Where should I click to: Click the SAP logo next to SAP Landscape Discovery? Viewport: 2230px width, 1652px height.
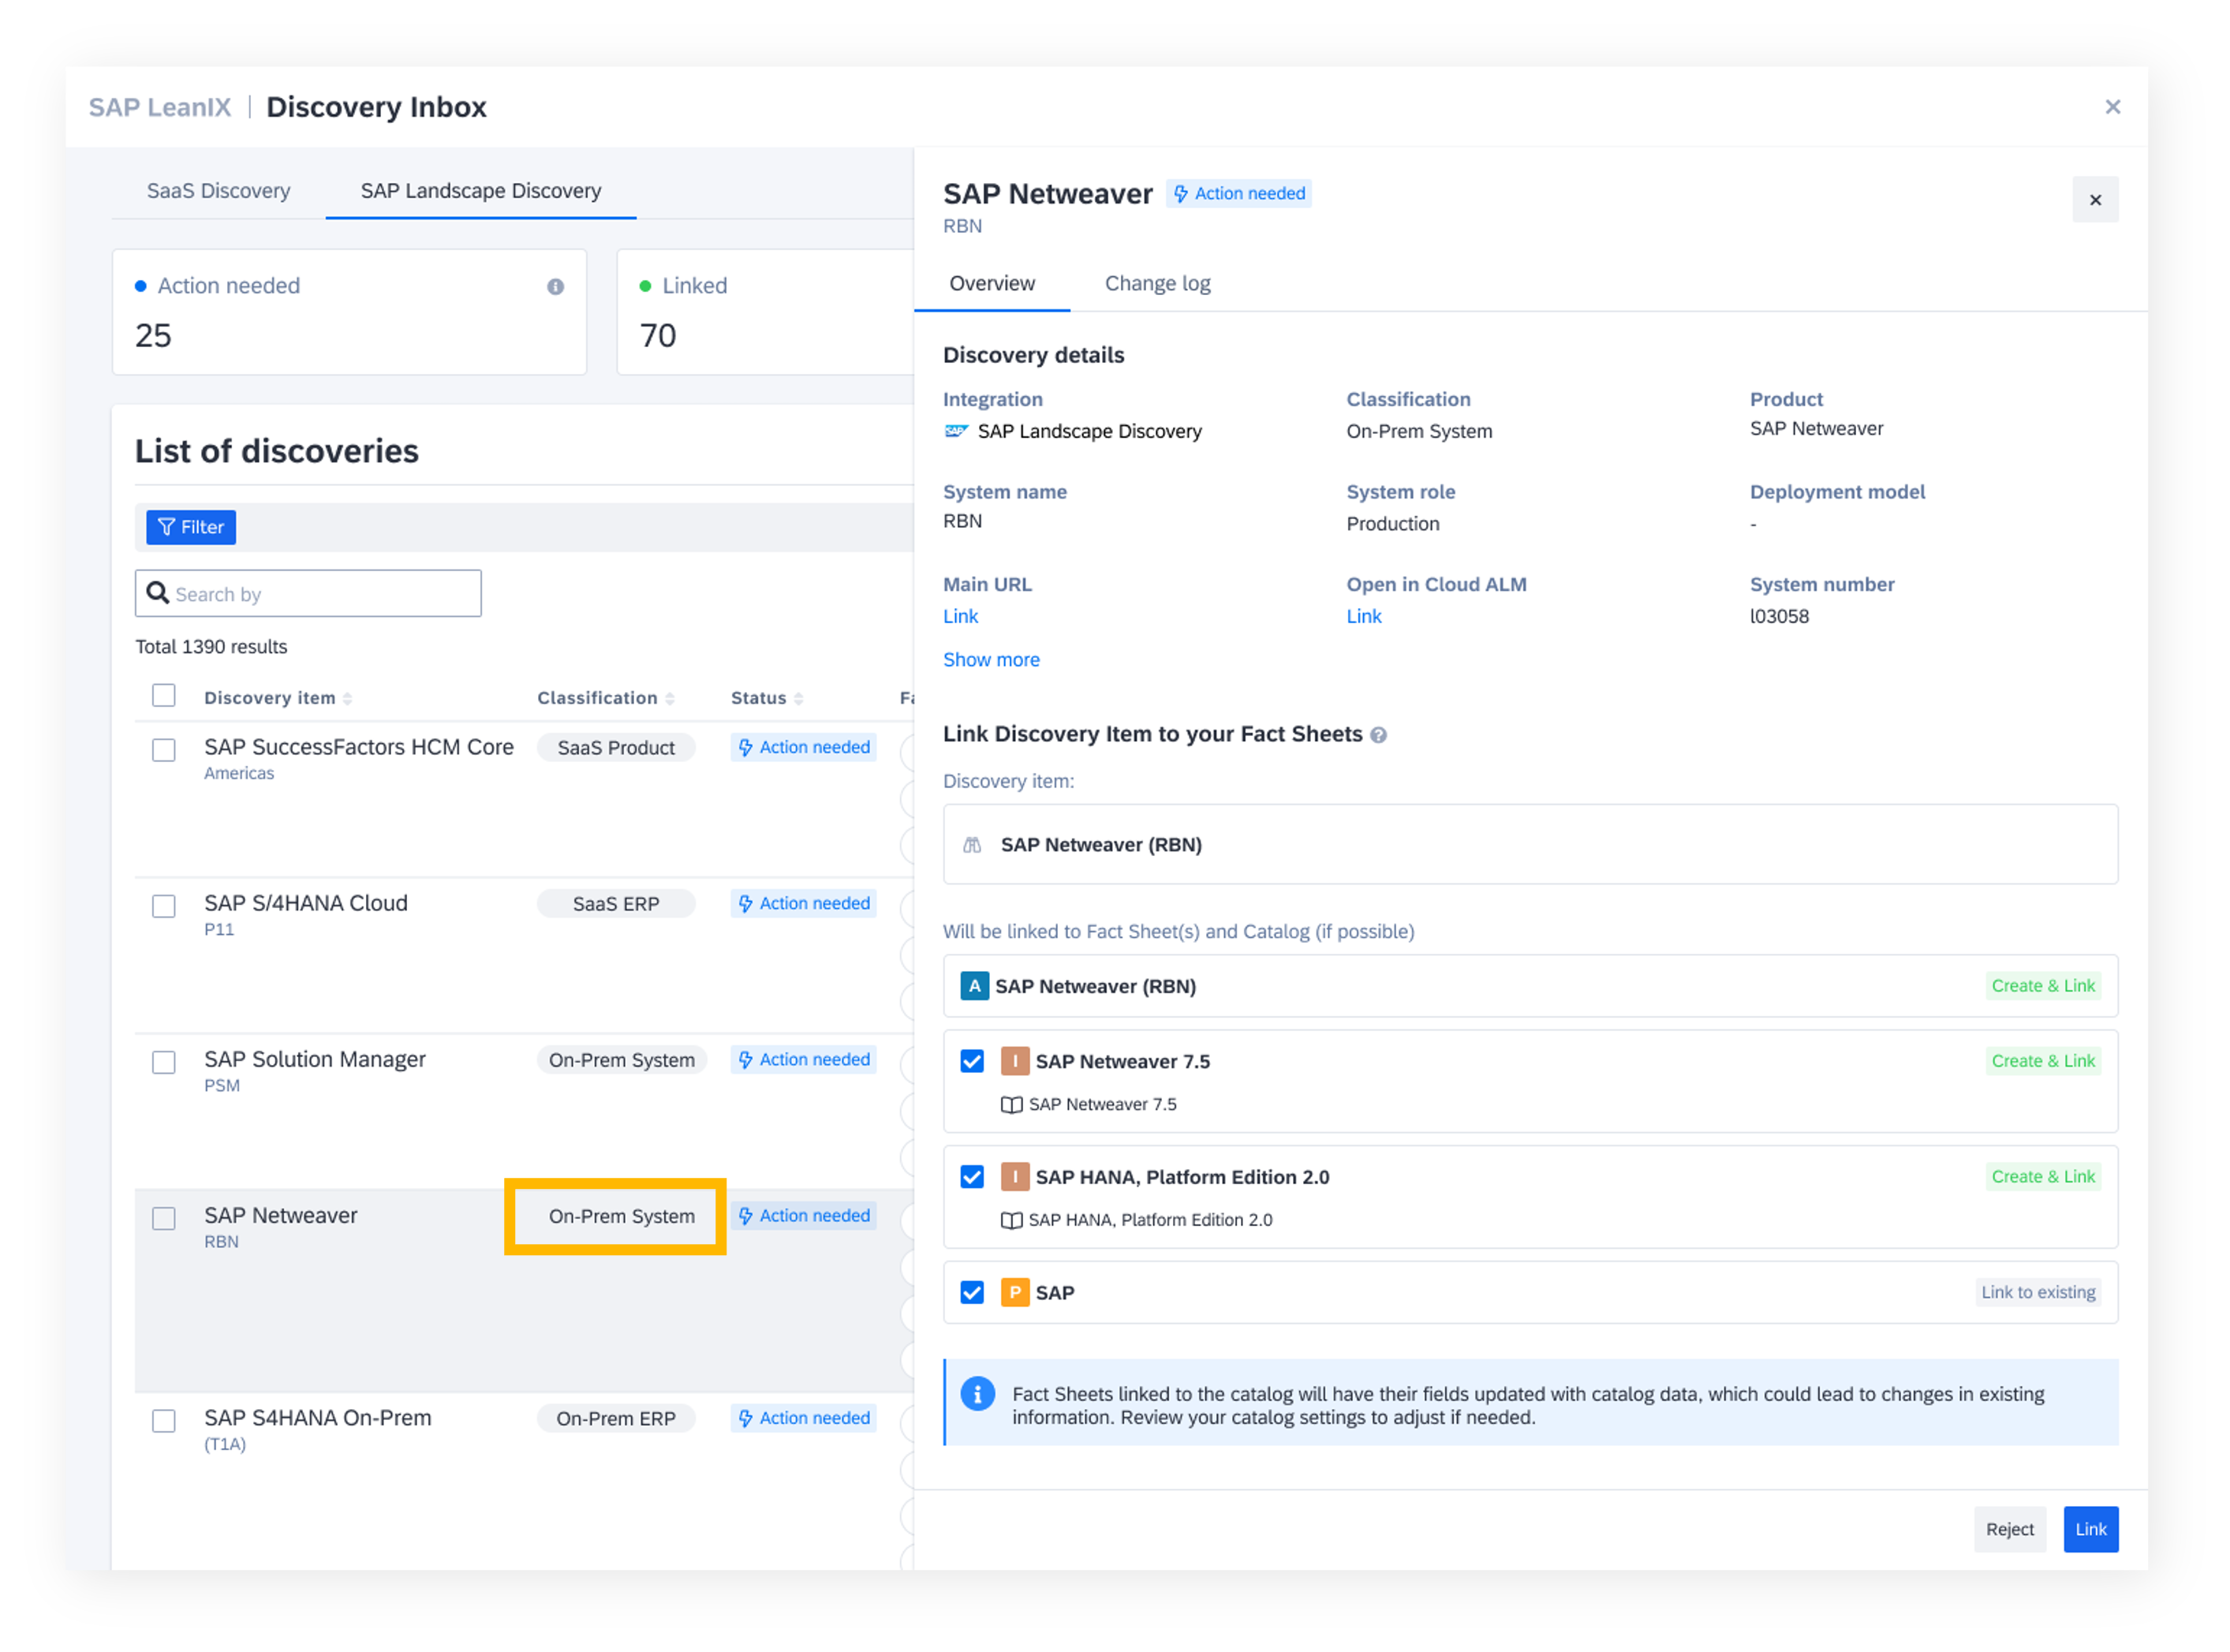[x=956, y=431]
